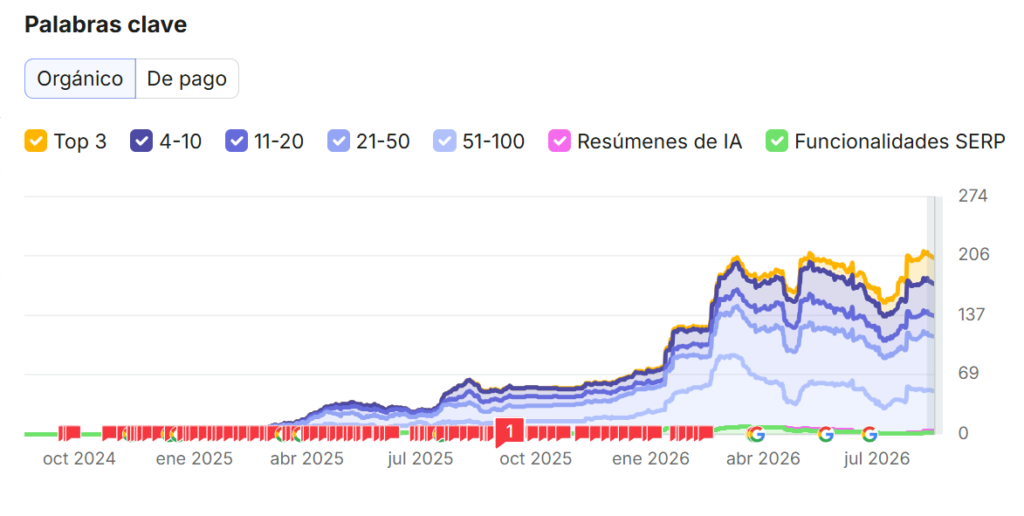Toggle the 11-20 positions checkbox

(236, 141)
